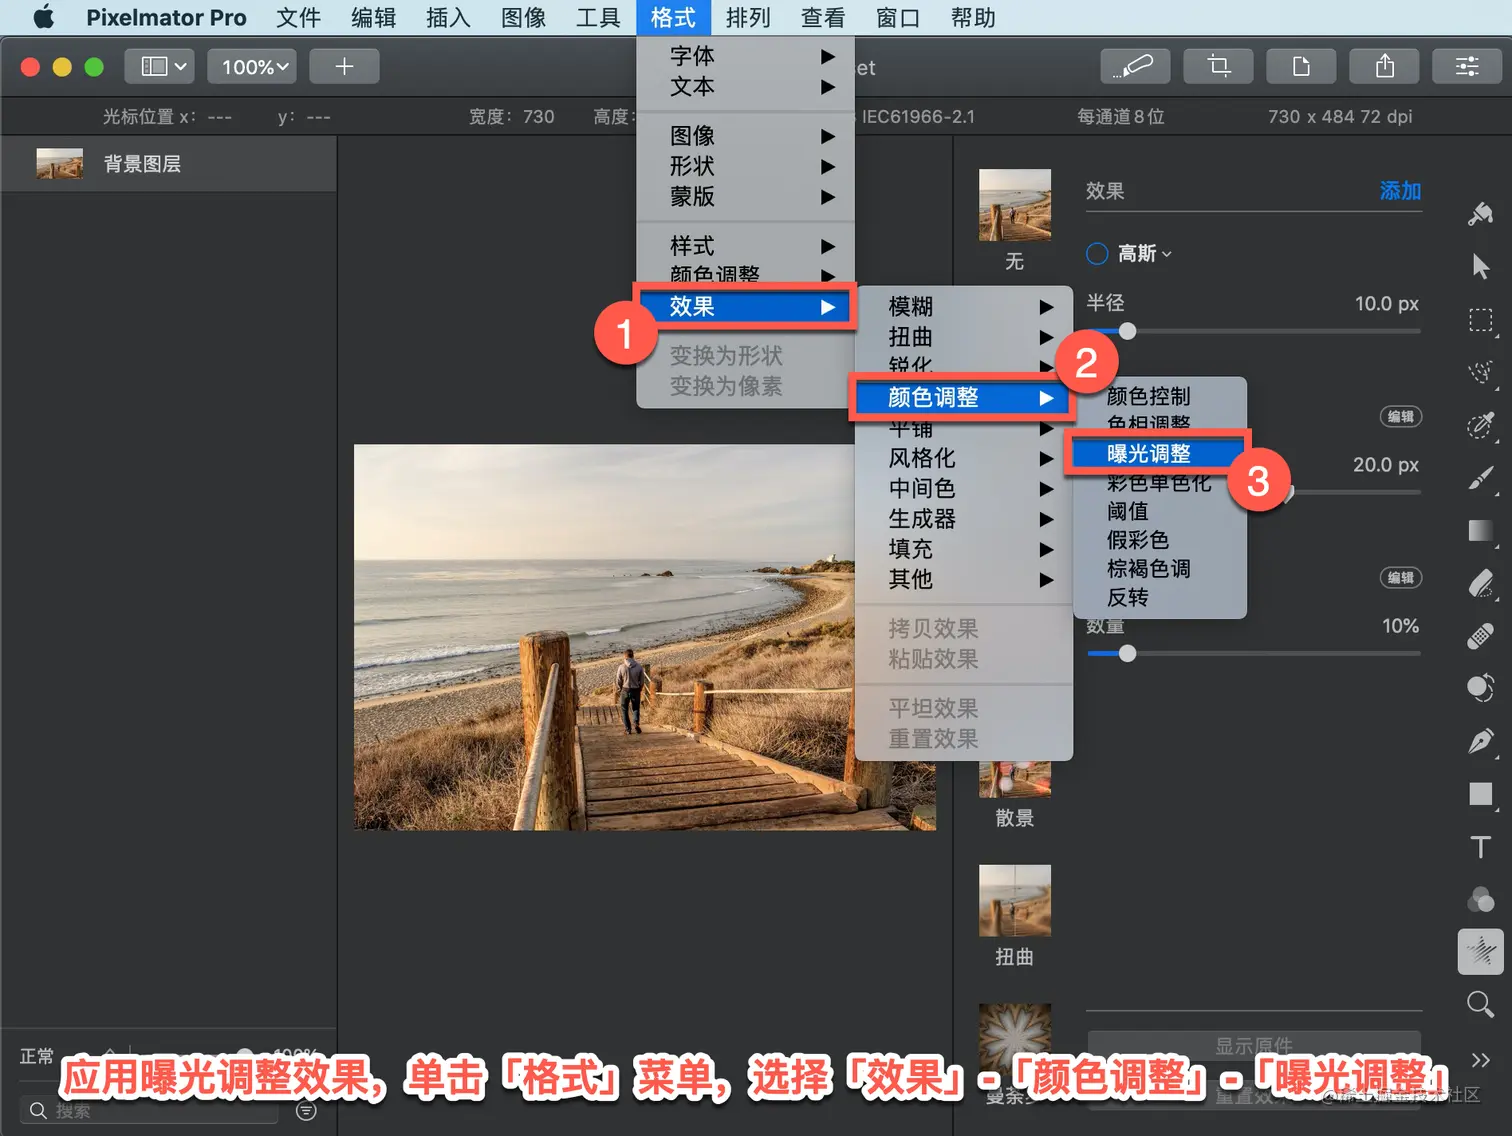
Task: Select the Style paint tool icon
Action: coord(1481,214)
